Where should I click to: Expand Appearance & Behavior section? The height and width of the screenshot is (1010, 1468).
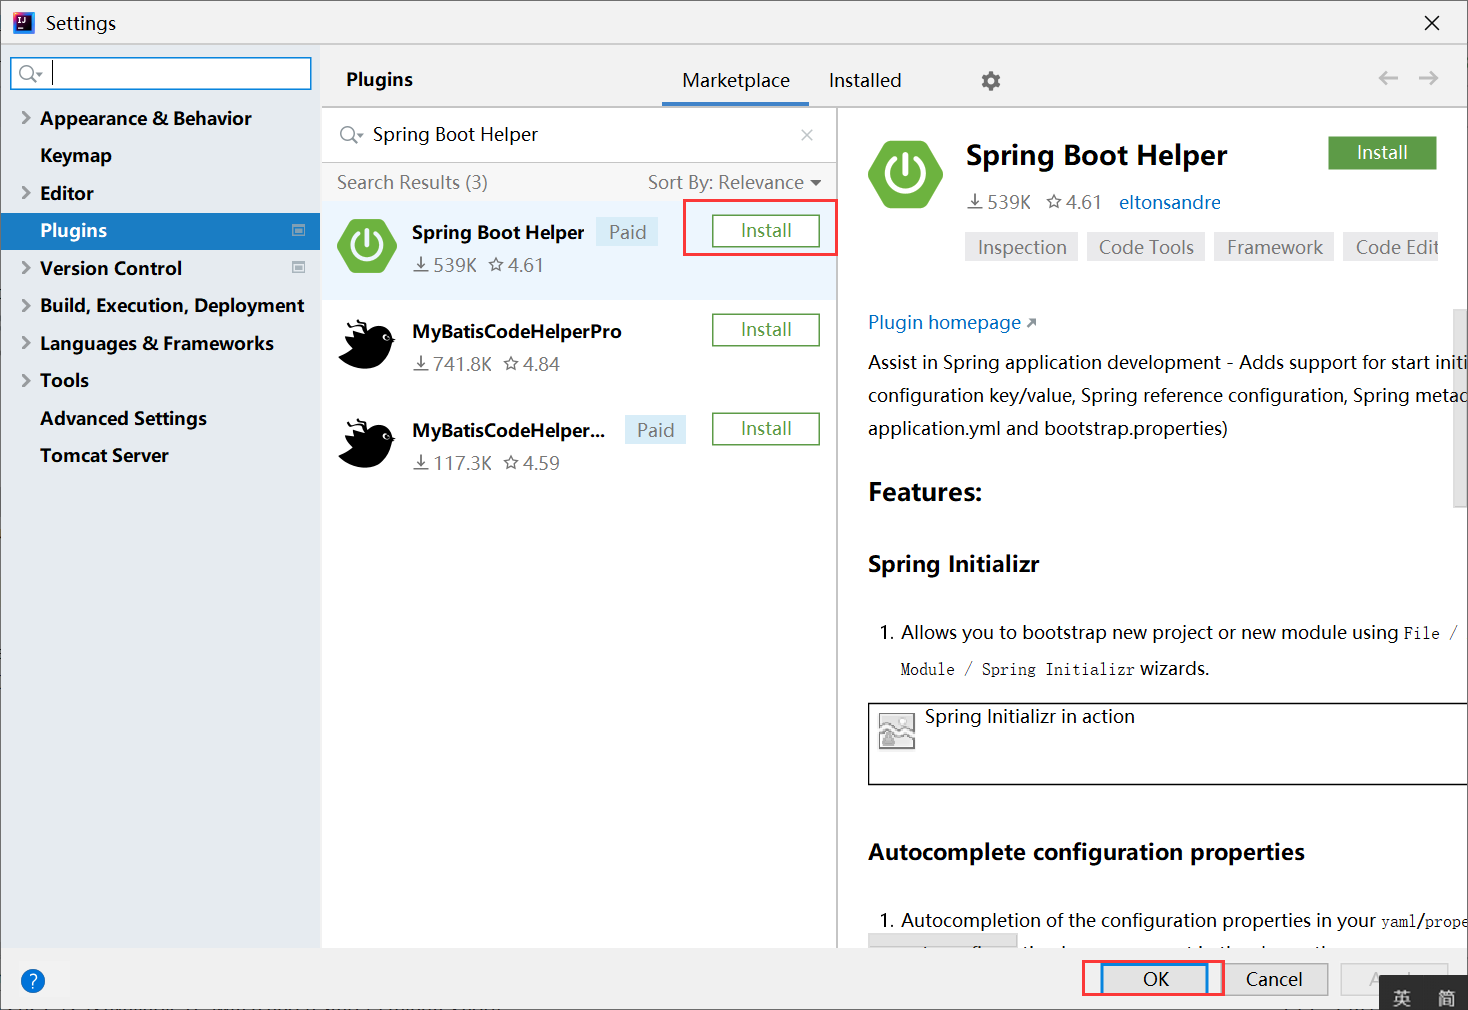[26, 118]
